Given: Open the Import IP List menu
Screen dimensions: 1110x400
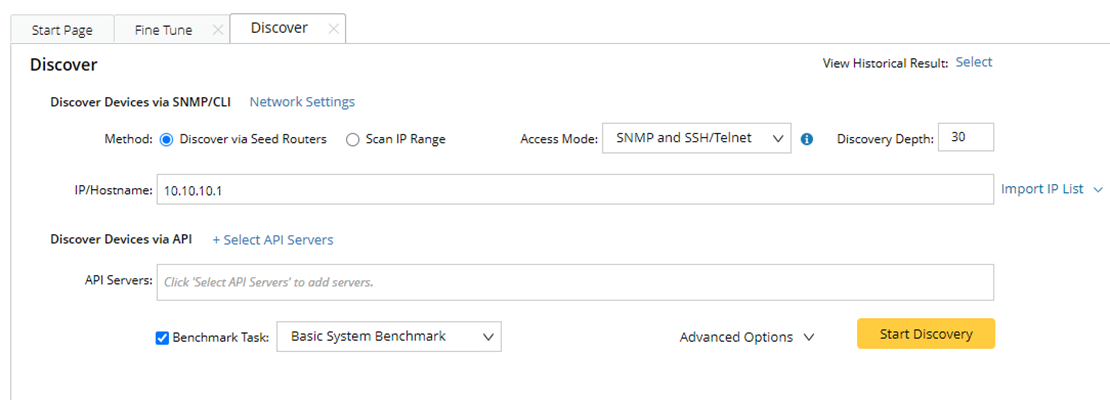Looking at the screenshot, I should 1051,189.
